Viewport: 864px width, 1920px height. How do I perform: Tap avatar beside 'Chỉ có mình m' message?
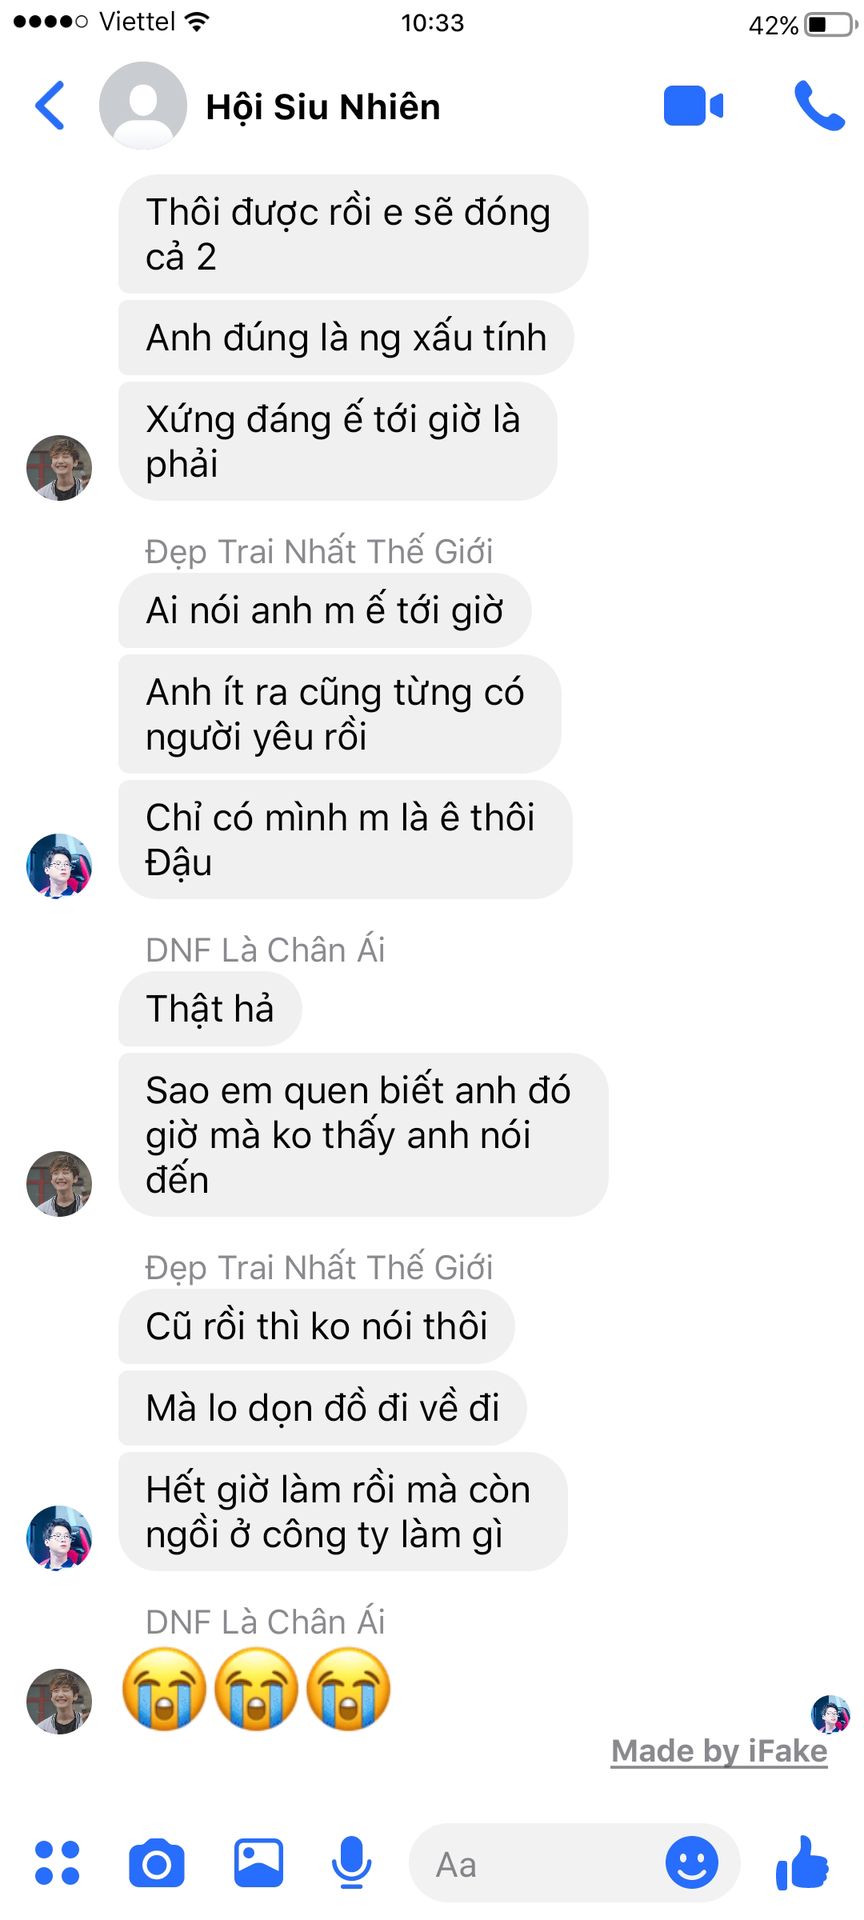(59, 866)
